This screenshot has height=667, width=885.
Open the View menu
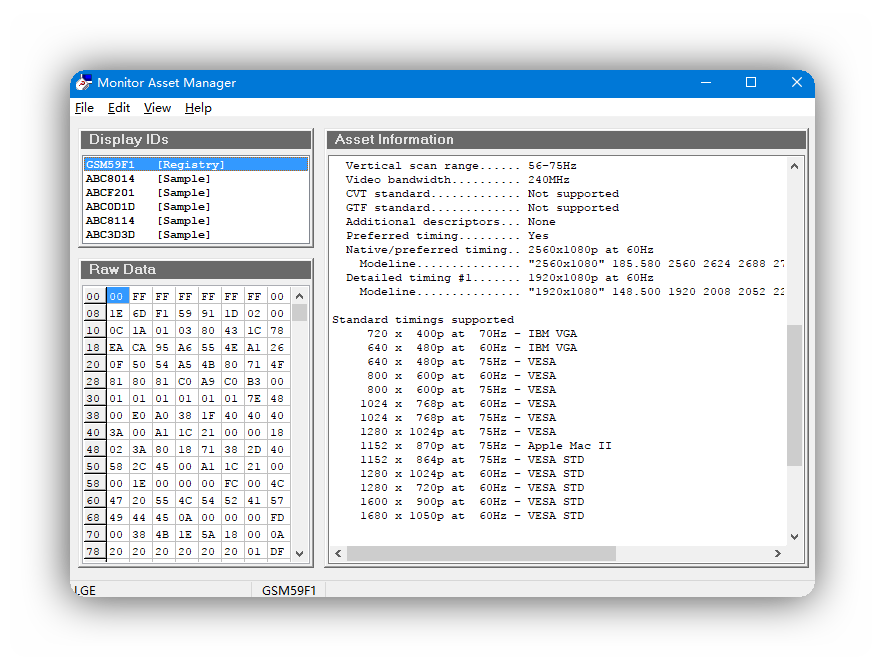tap(157, 108)
